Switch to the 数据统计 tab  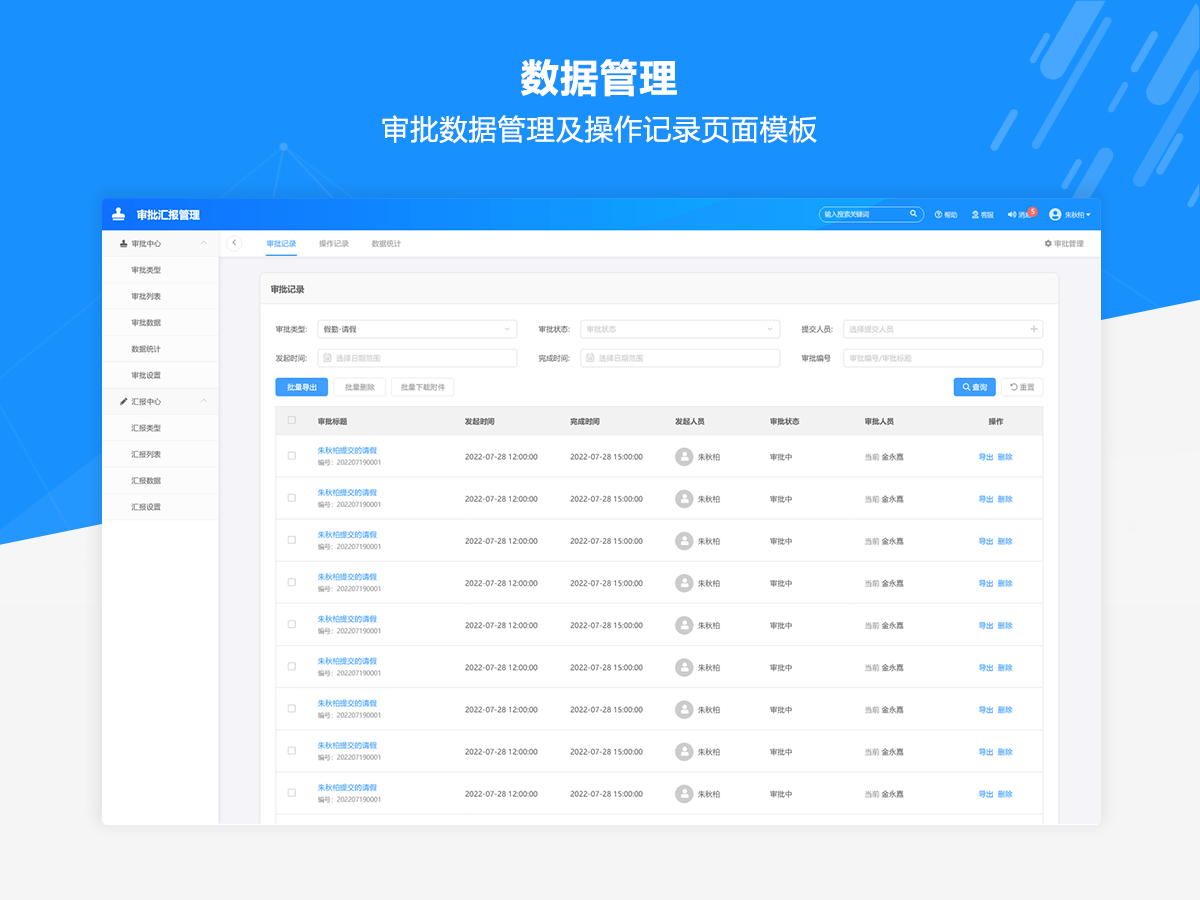pos(386,244)
